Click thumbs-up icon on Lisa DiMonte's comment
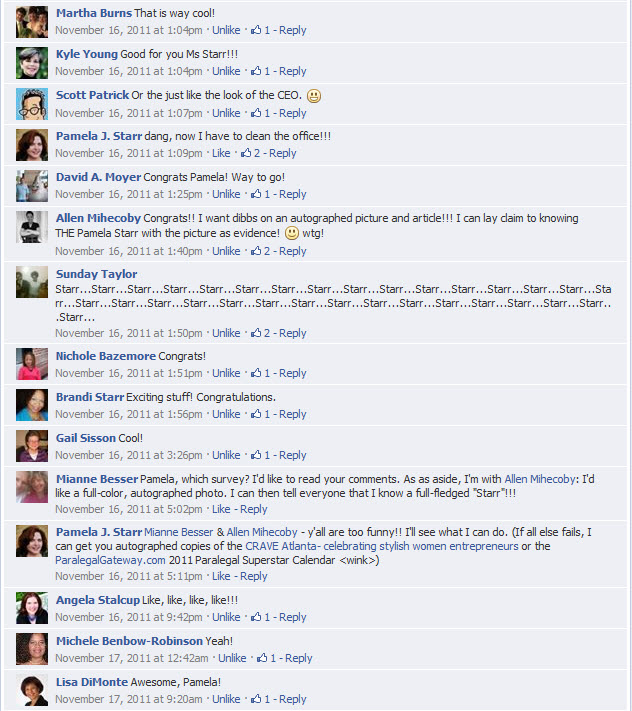Viewport: 632px width, 711px height. [256, 699]
